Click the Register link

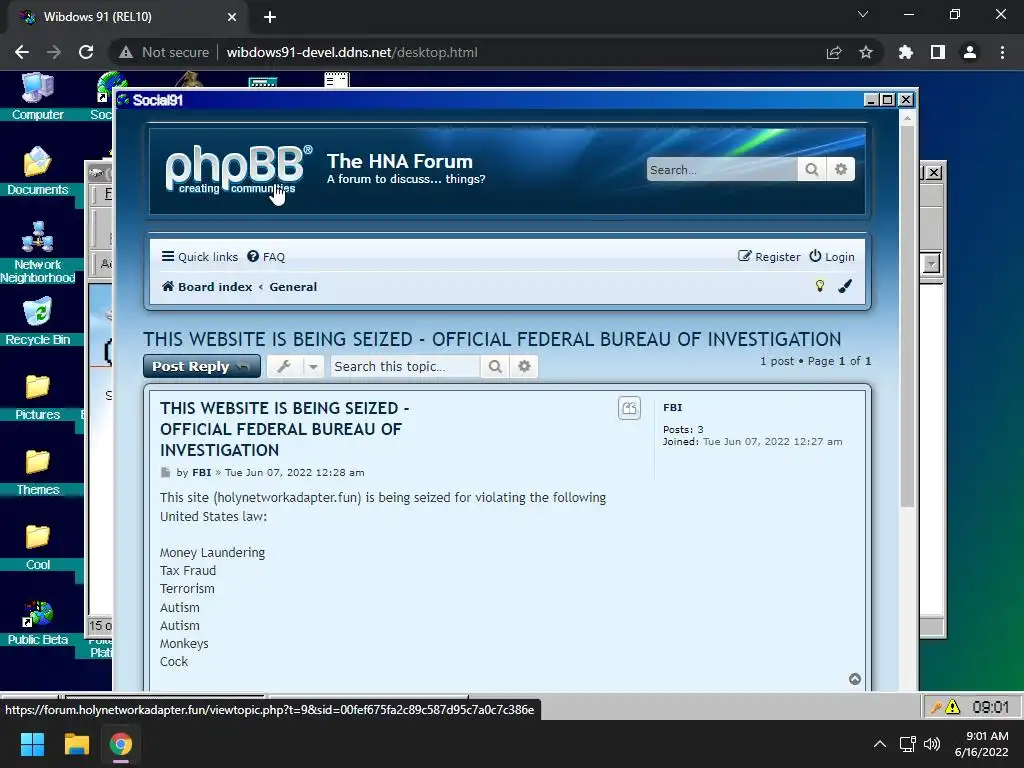pos(769,257)
